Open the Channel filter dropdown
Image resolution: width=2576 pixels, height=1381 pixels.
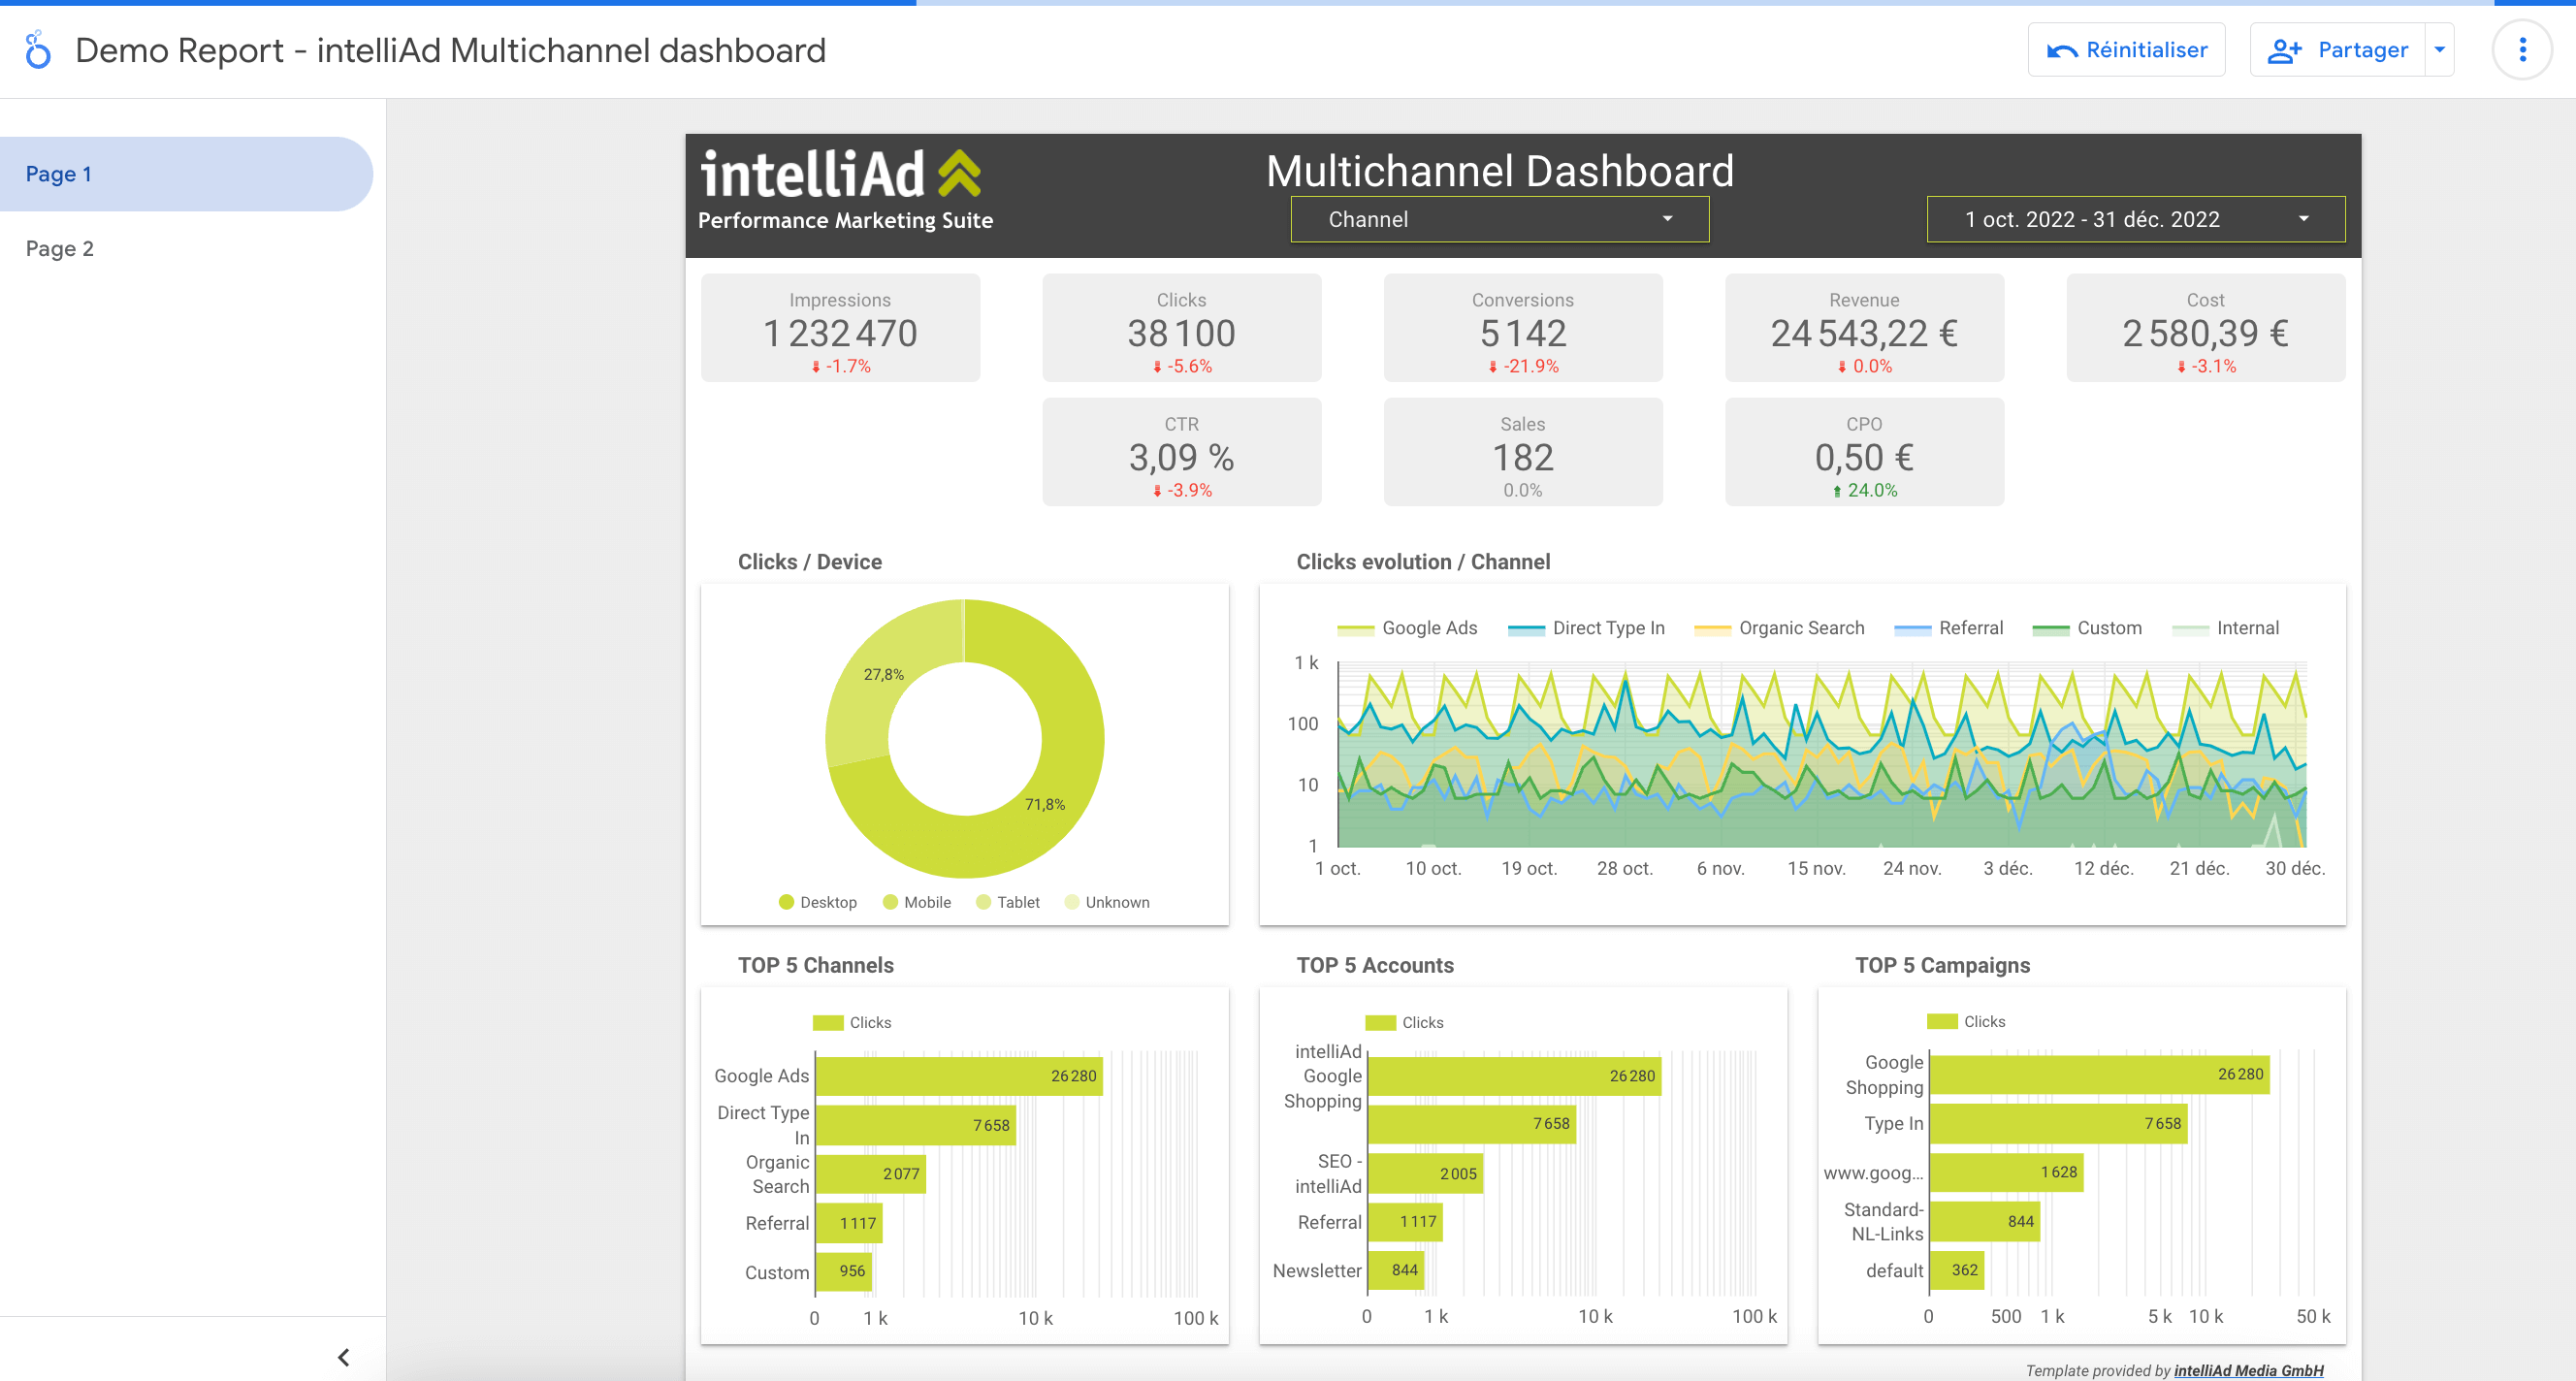pyautogui.click(x=1499, y=219)
